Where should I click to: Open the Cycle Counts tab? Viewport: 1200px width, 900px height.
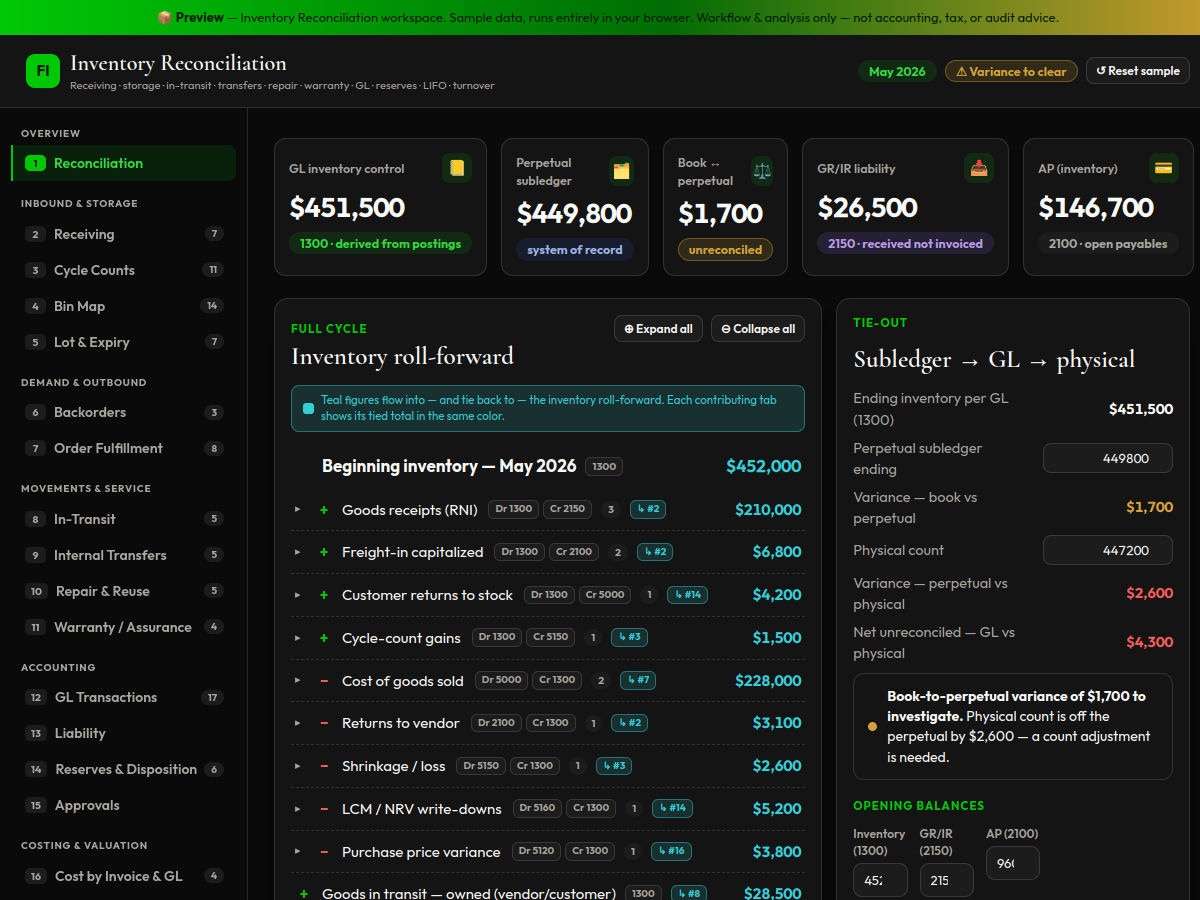123,270
